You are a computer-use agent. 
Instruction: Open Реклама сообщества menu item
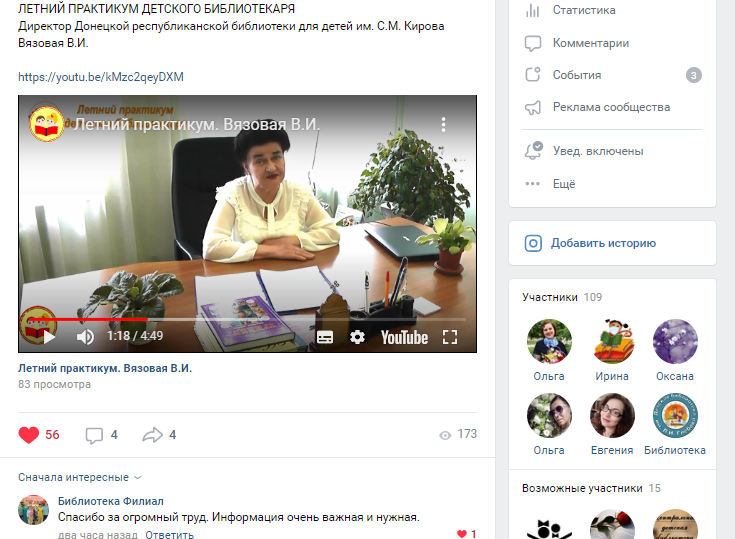tap(612, 107)
